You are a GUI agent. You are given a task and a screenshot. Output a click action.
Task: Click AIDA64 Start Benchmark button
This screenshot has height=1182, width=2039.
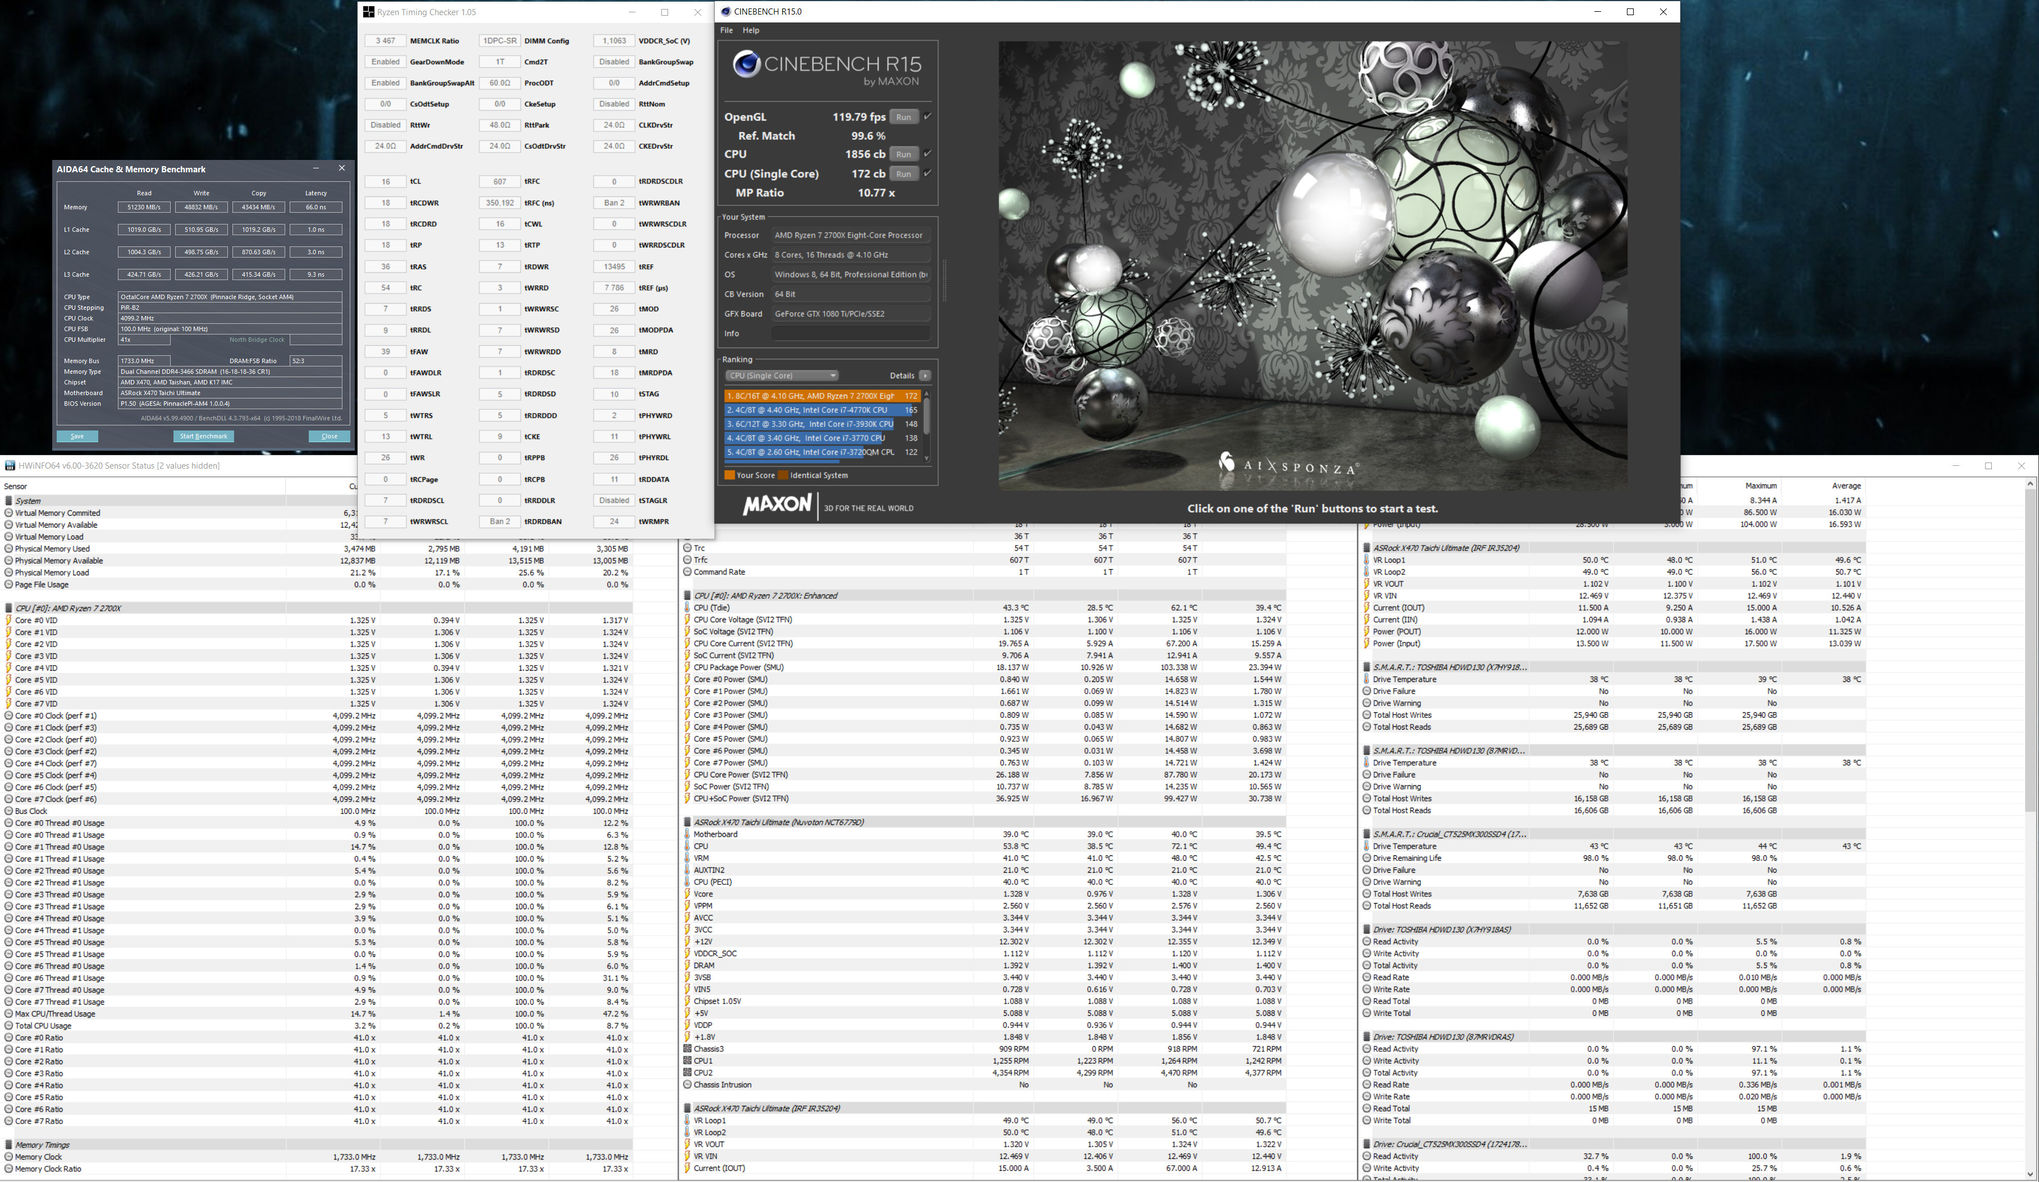[203, 436]
